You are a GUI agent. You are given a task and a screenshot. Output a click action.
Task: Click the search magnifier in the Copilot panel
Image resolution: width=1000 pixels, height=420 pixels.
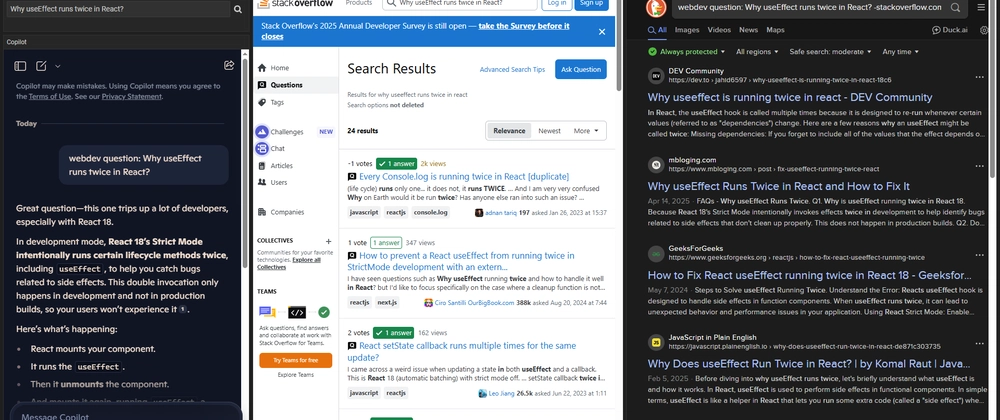point(238,10)
